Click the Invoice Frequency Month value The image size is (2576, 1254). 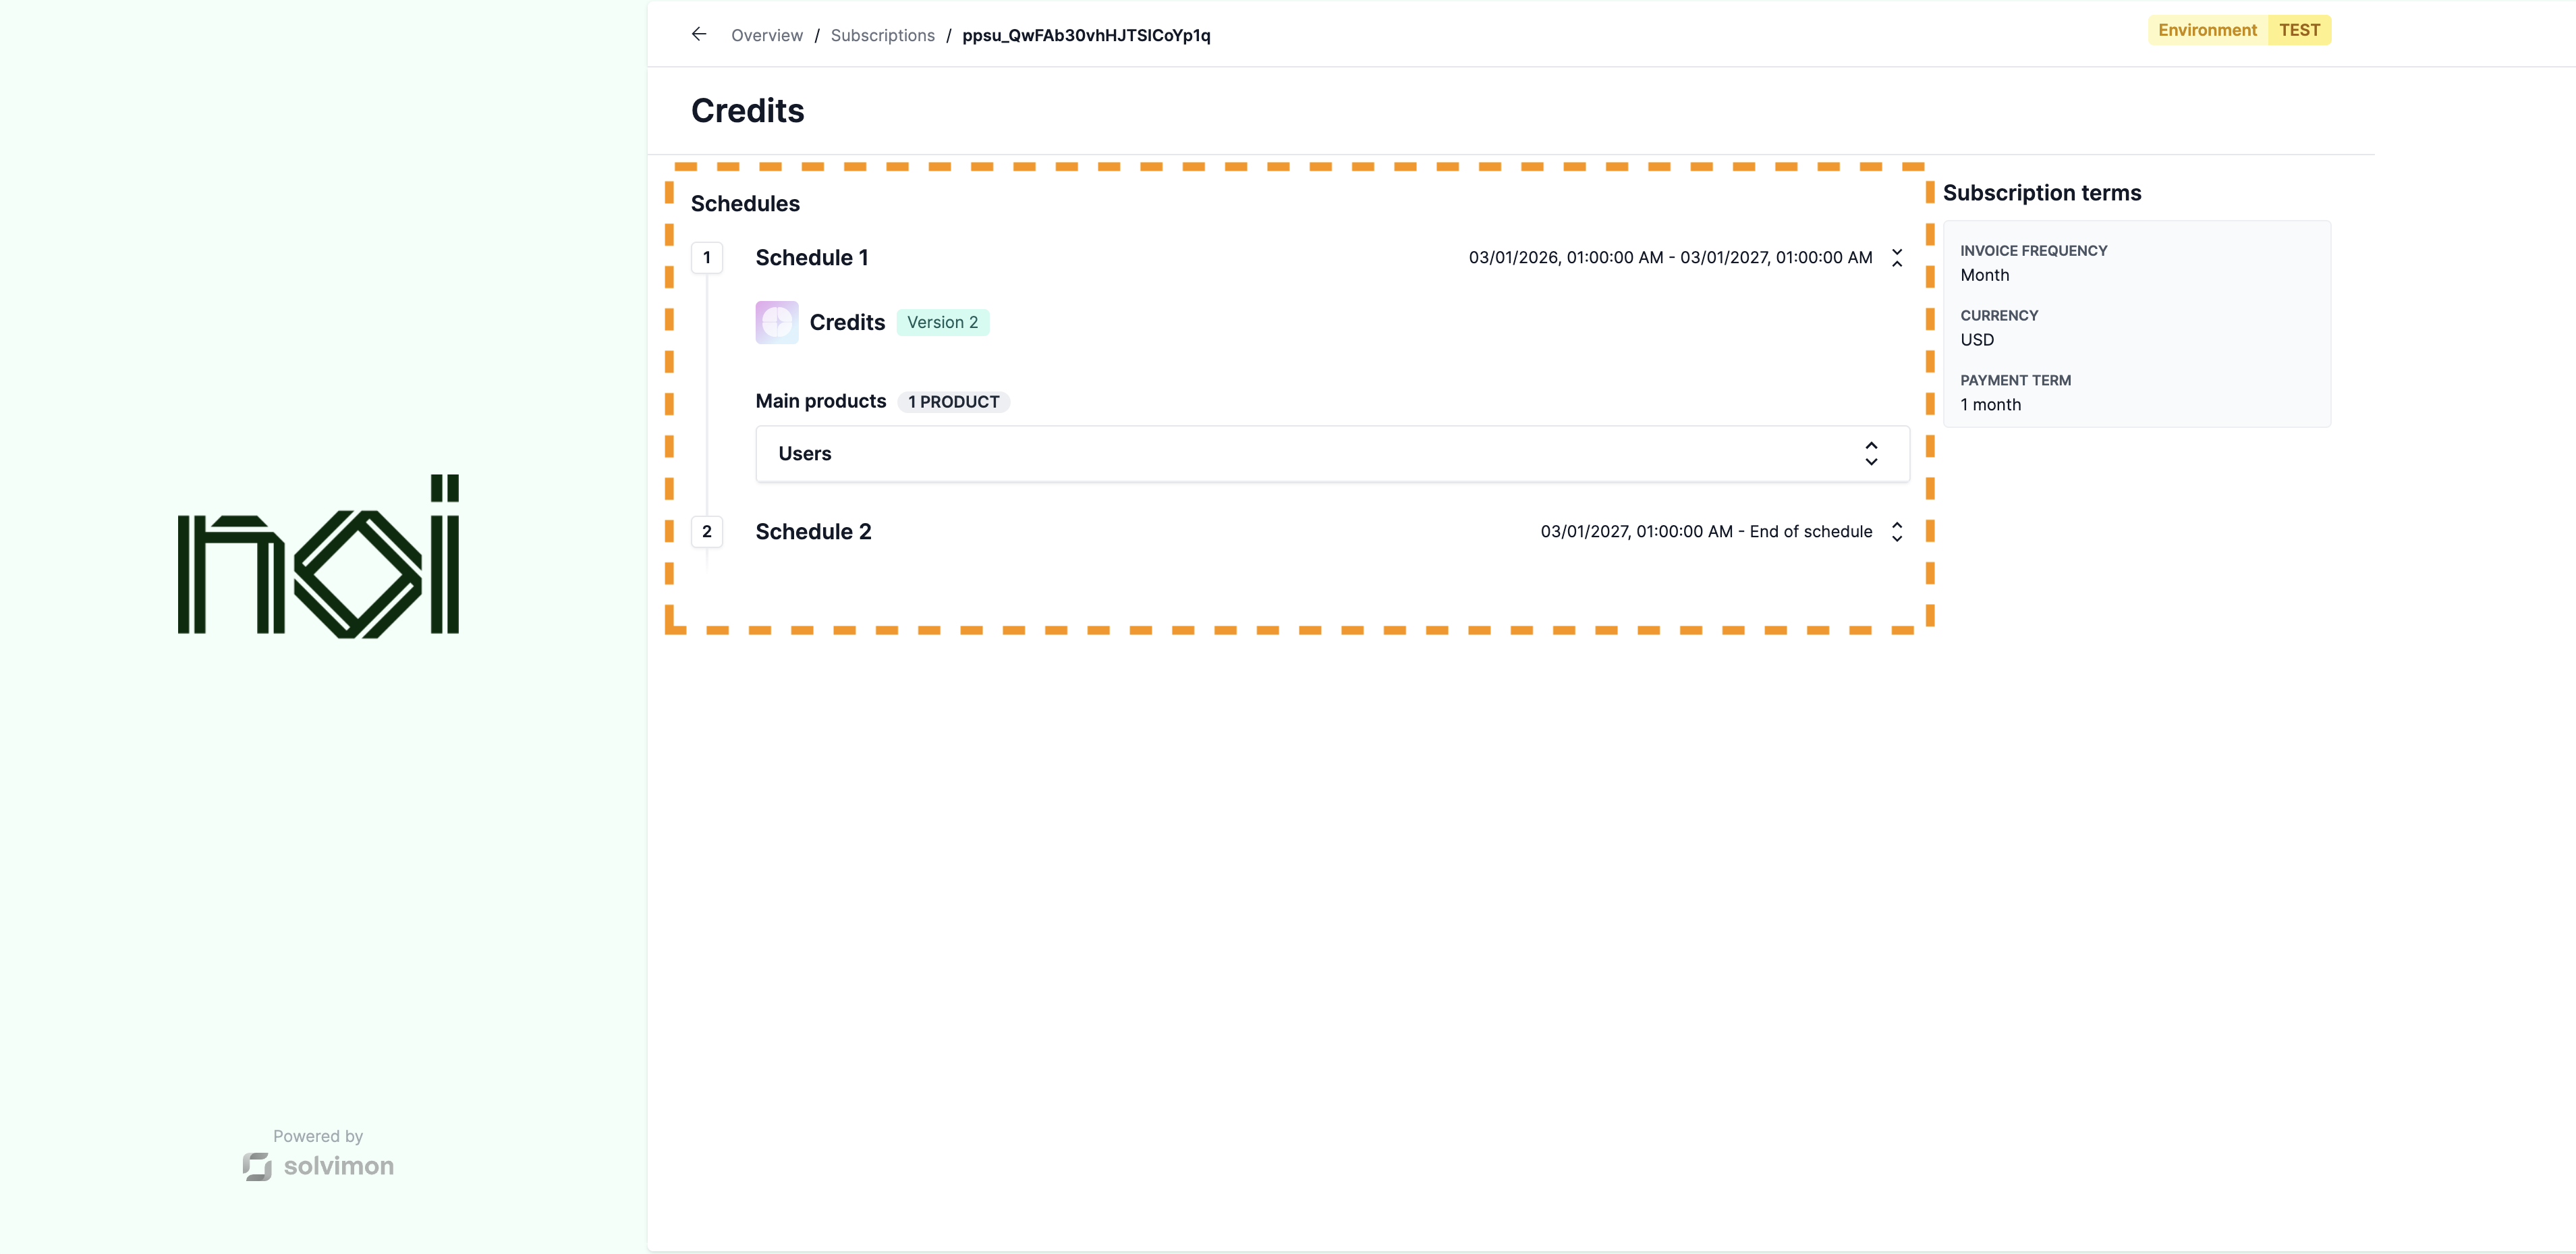pyautogui.click(x=1984, y=275)
